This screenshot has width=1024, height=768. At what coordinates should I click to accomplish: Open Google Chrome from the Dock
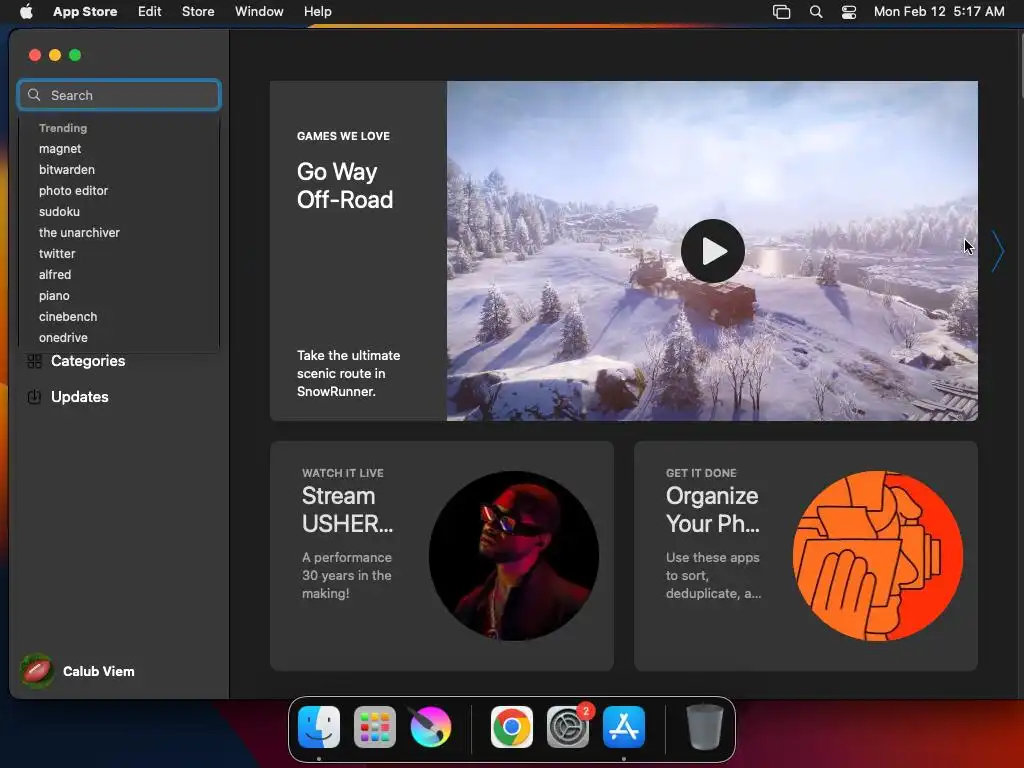tap(512, 727)
